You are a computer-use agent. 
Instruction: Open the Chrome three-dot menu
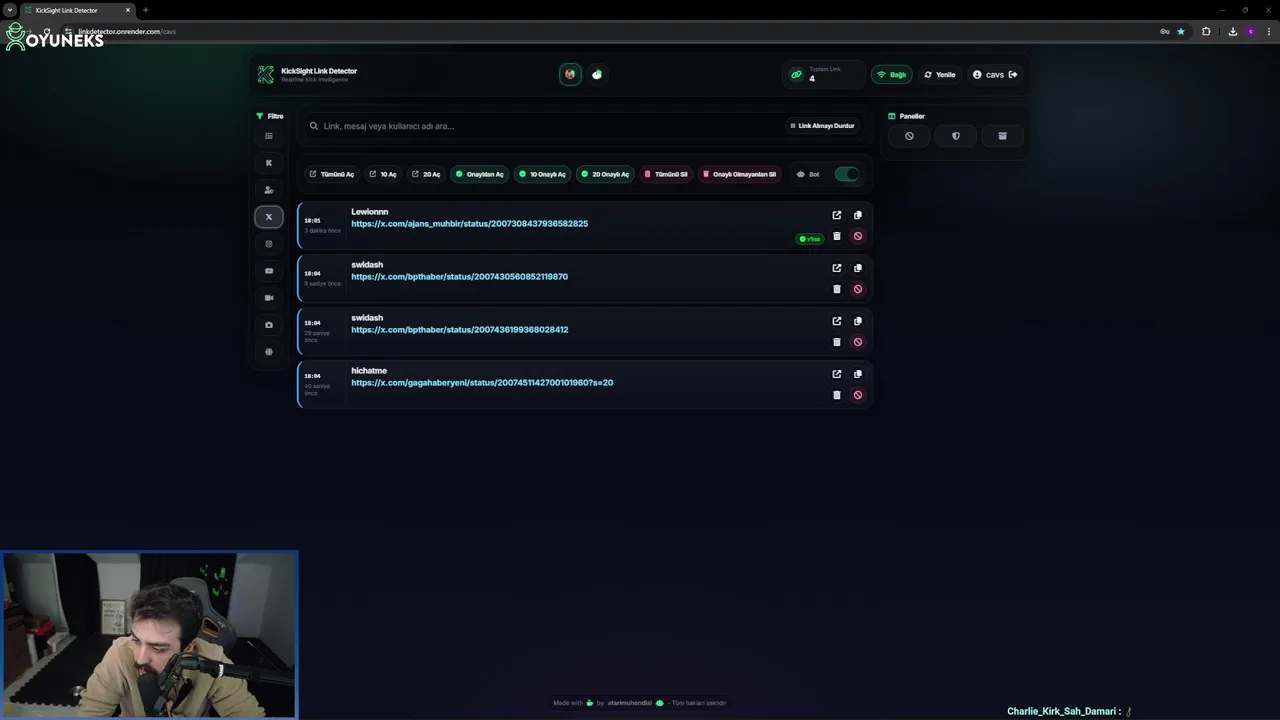tap(1268, 31)
